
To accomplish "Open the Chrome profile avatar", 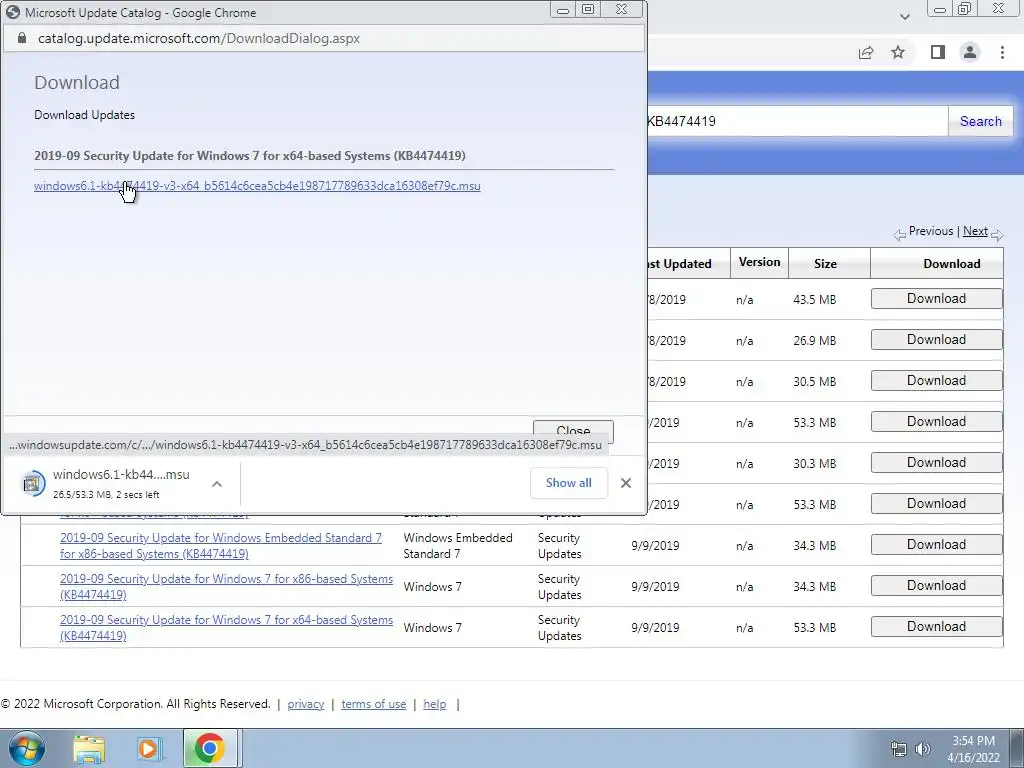I will click(970, 52).
